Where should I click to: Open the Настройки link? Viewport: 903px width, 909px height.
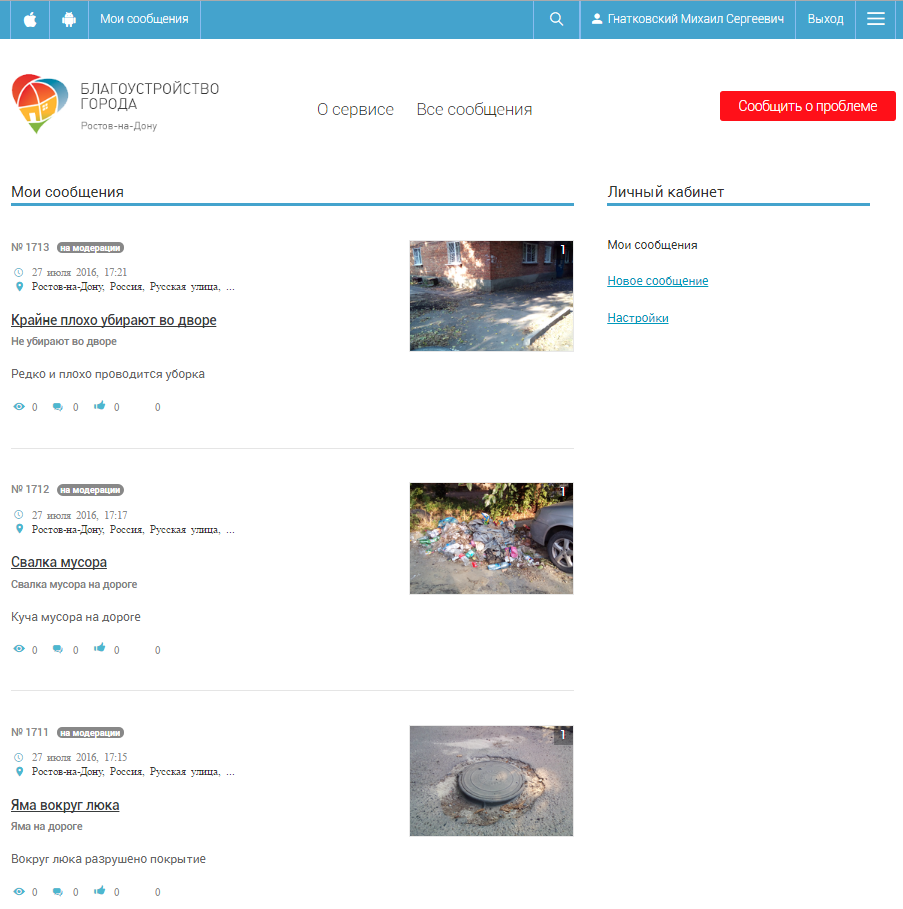[638, 318]
